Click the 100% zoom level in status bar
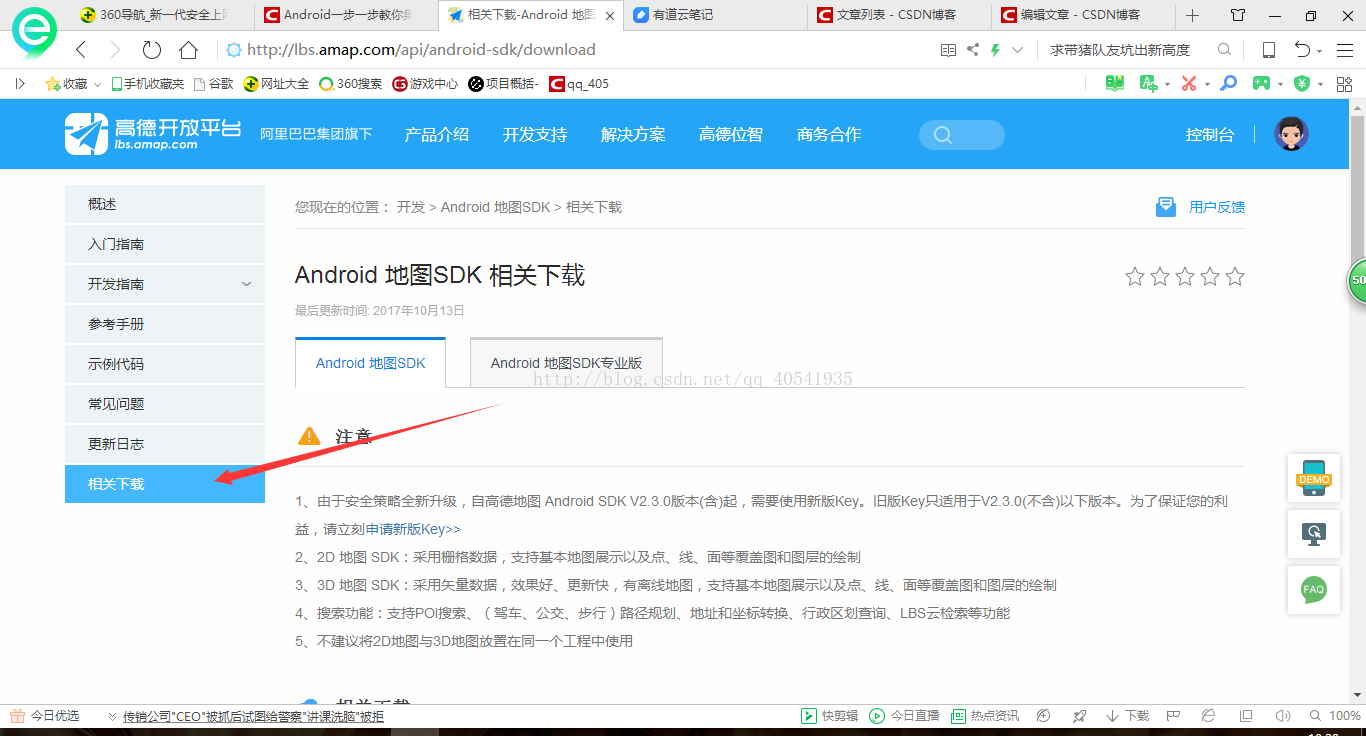Image resolution: width=1366 pixels, height=736 pixels. pyautogui.click(x=1344, y=716)
